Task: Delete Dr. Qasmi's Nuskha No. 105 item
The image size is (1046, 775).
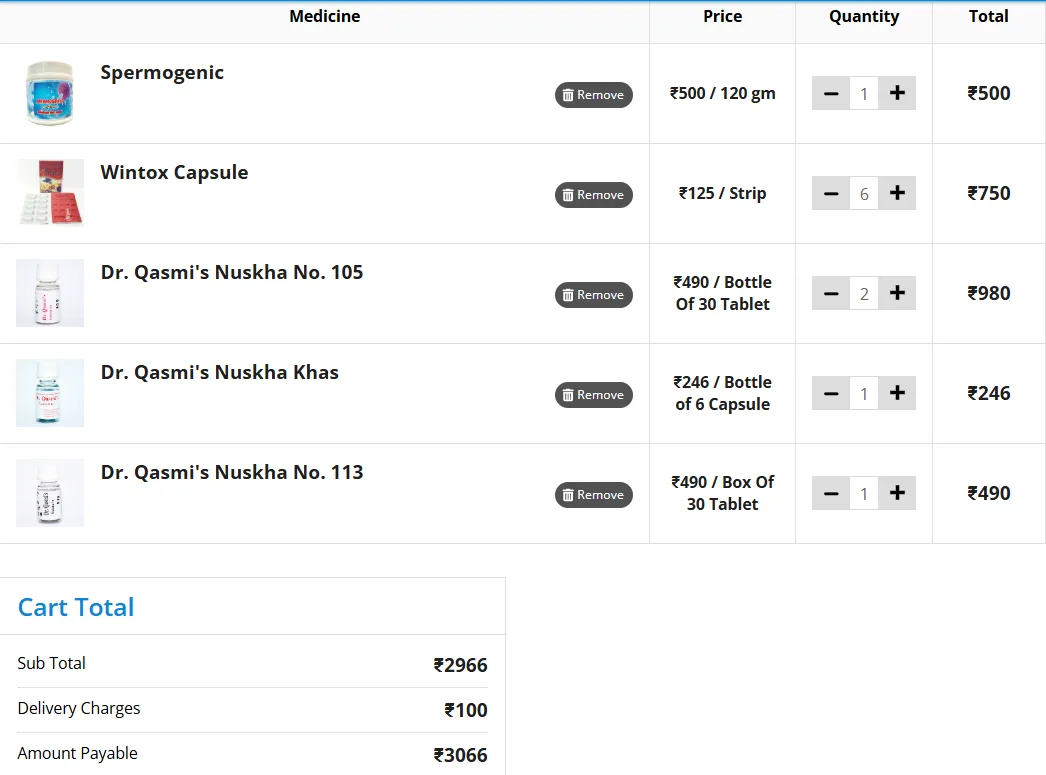Action: [593, 295]
